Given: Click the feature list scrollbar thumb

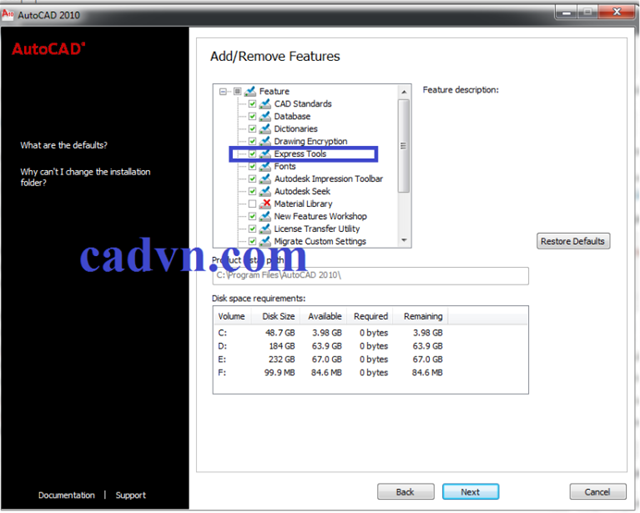Looking at the screenshot, I should coord(404,146).
